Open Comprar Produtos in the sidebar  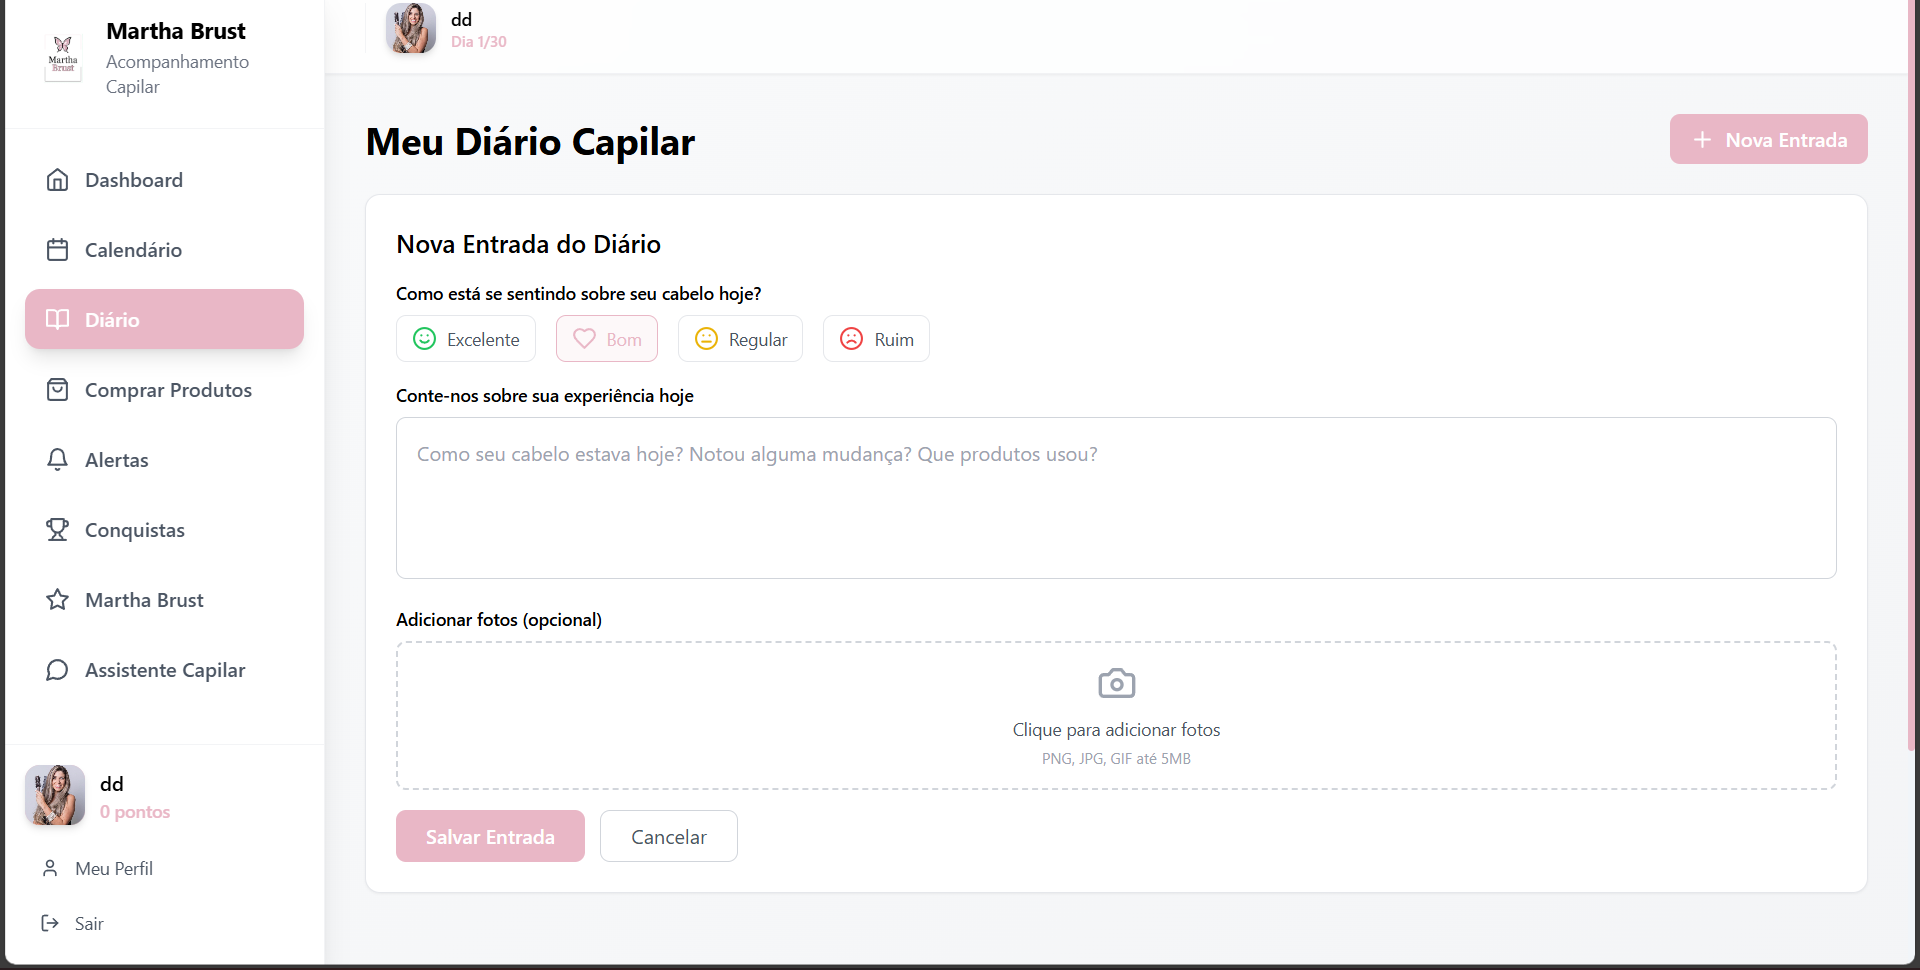(x=168, y=390)
